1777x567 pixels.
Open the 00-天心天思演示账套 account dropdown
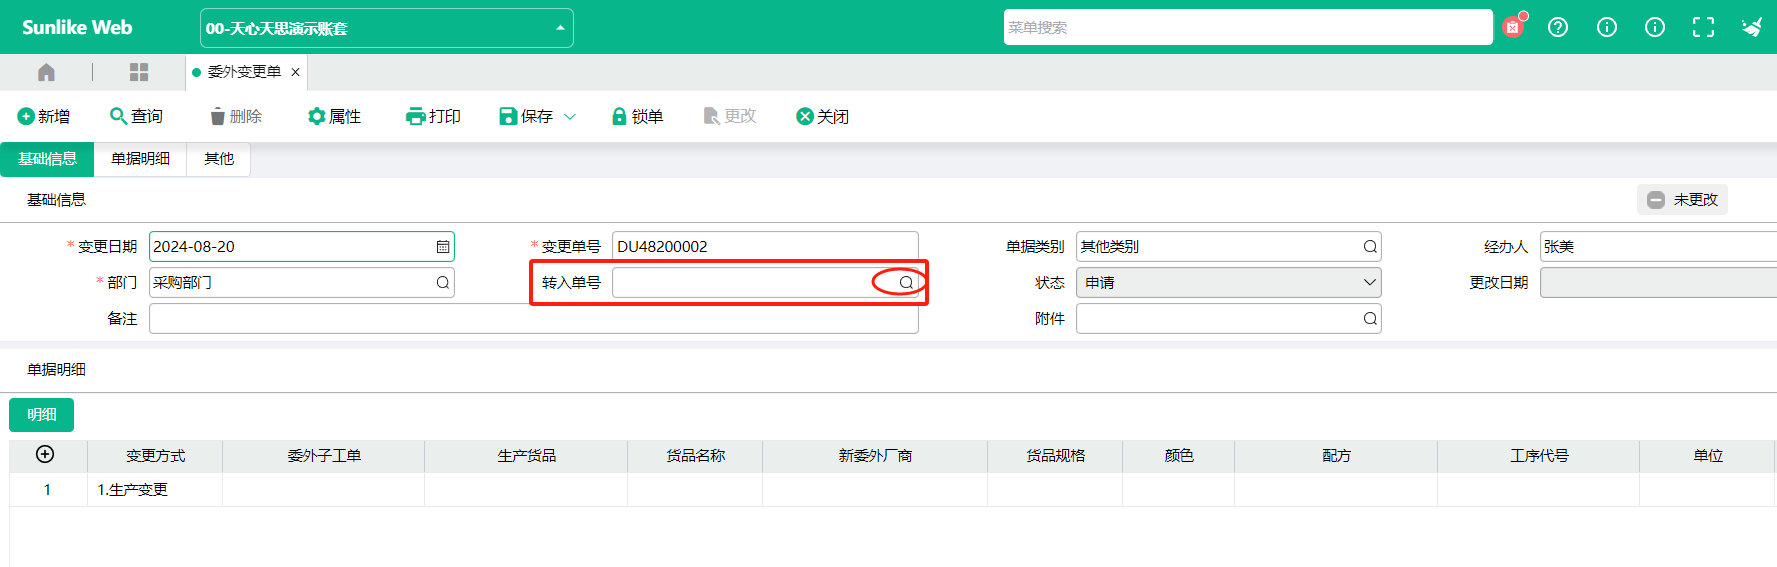tap(386, 28)
